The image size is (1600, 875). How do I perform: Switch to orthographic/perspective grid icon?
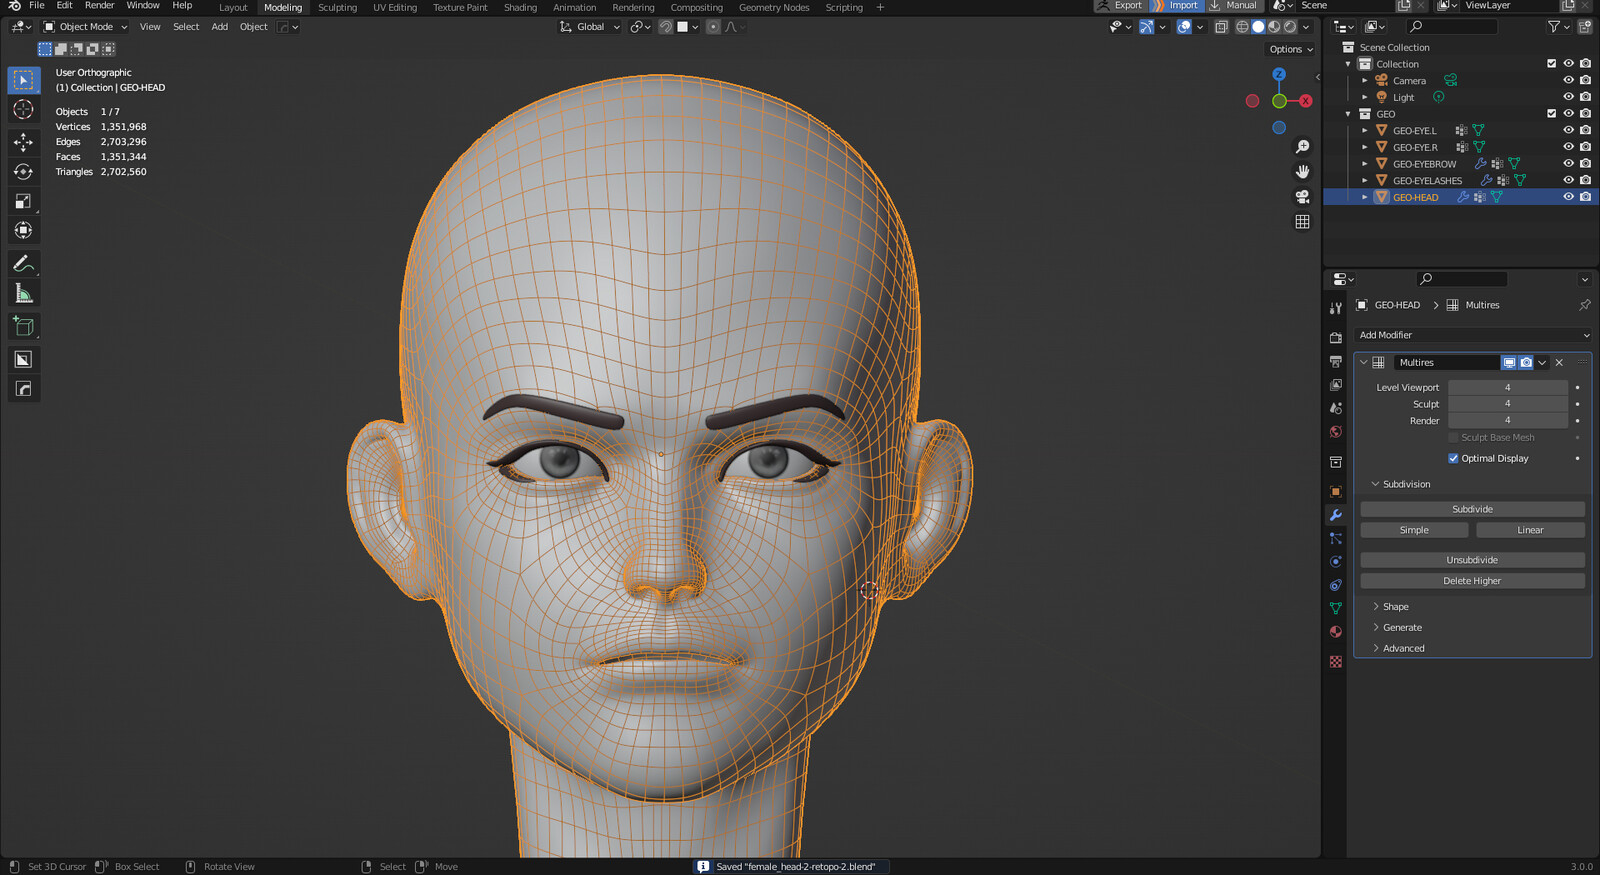pos(1302,222)
